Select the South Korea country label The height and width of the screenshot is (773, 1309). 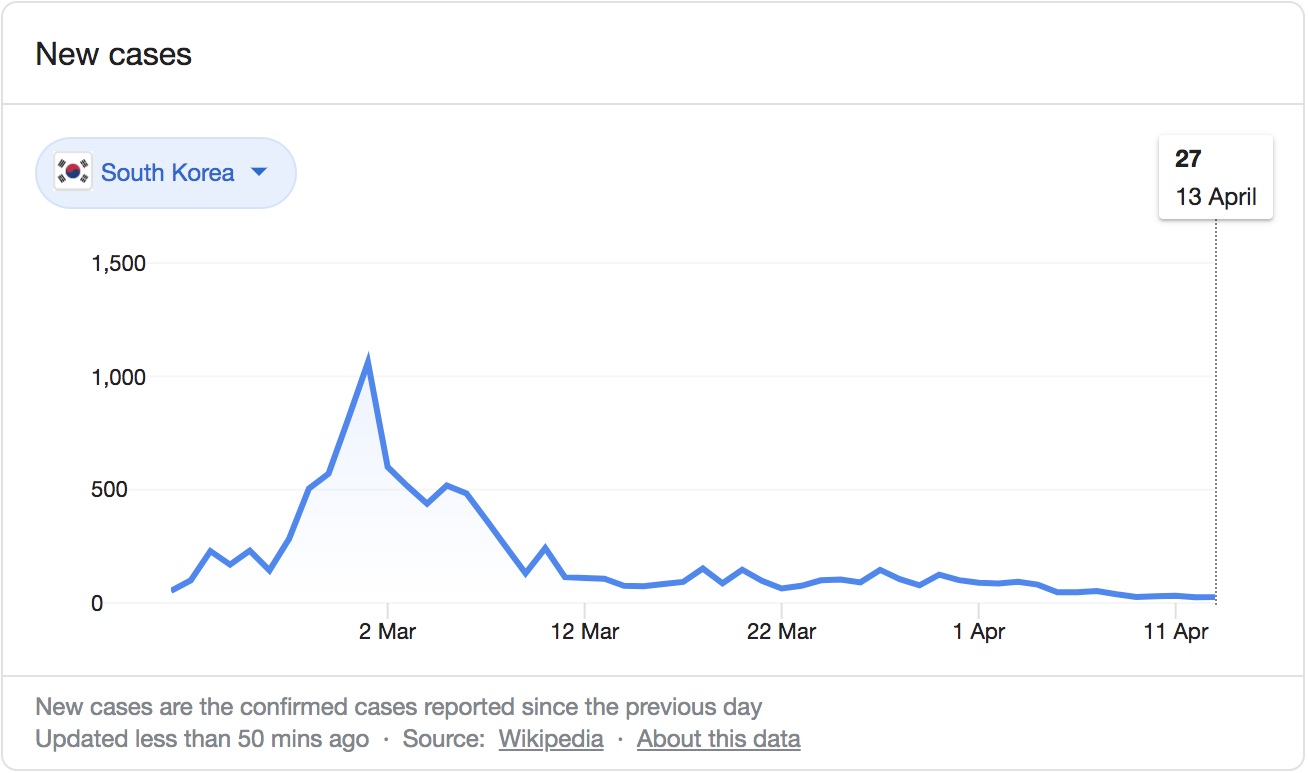(167, 173)
